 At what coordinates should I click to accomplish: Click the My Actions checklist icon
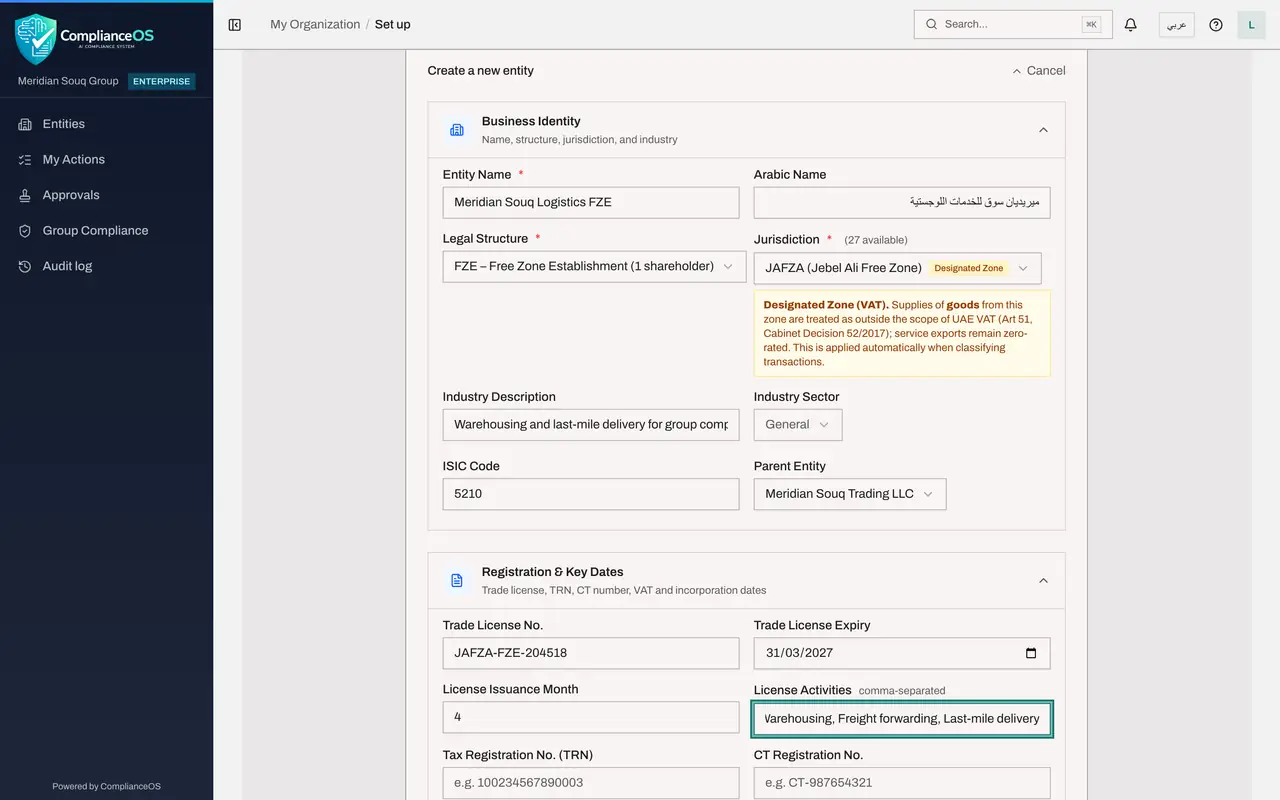[x=25, y=160]
